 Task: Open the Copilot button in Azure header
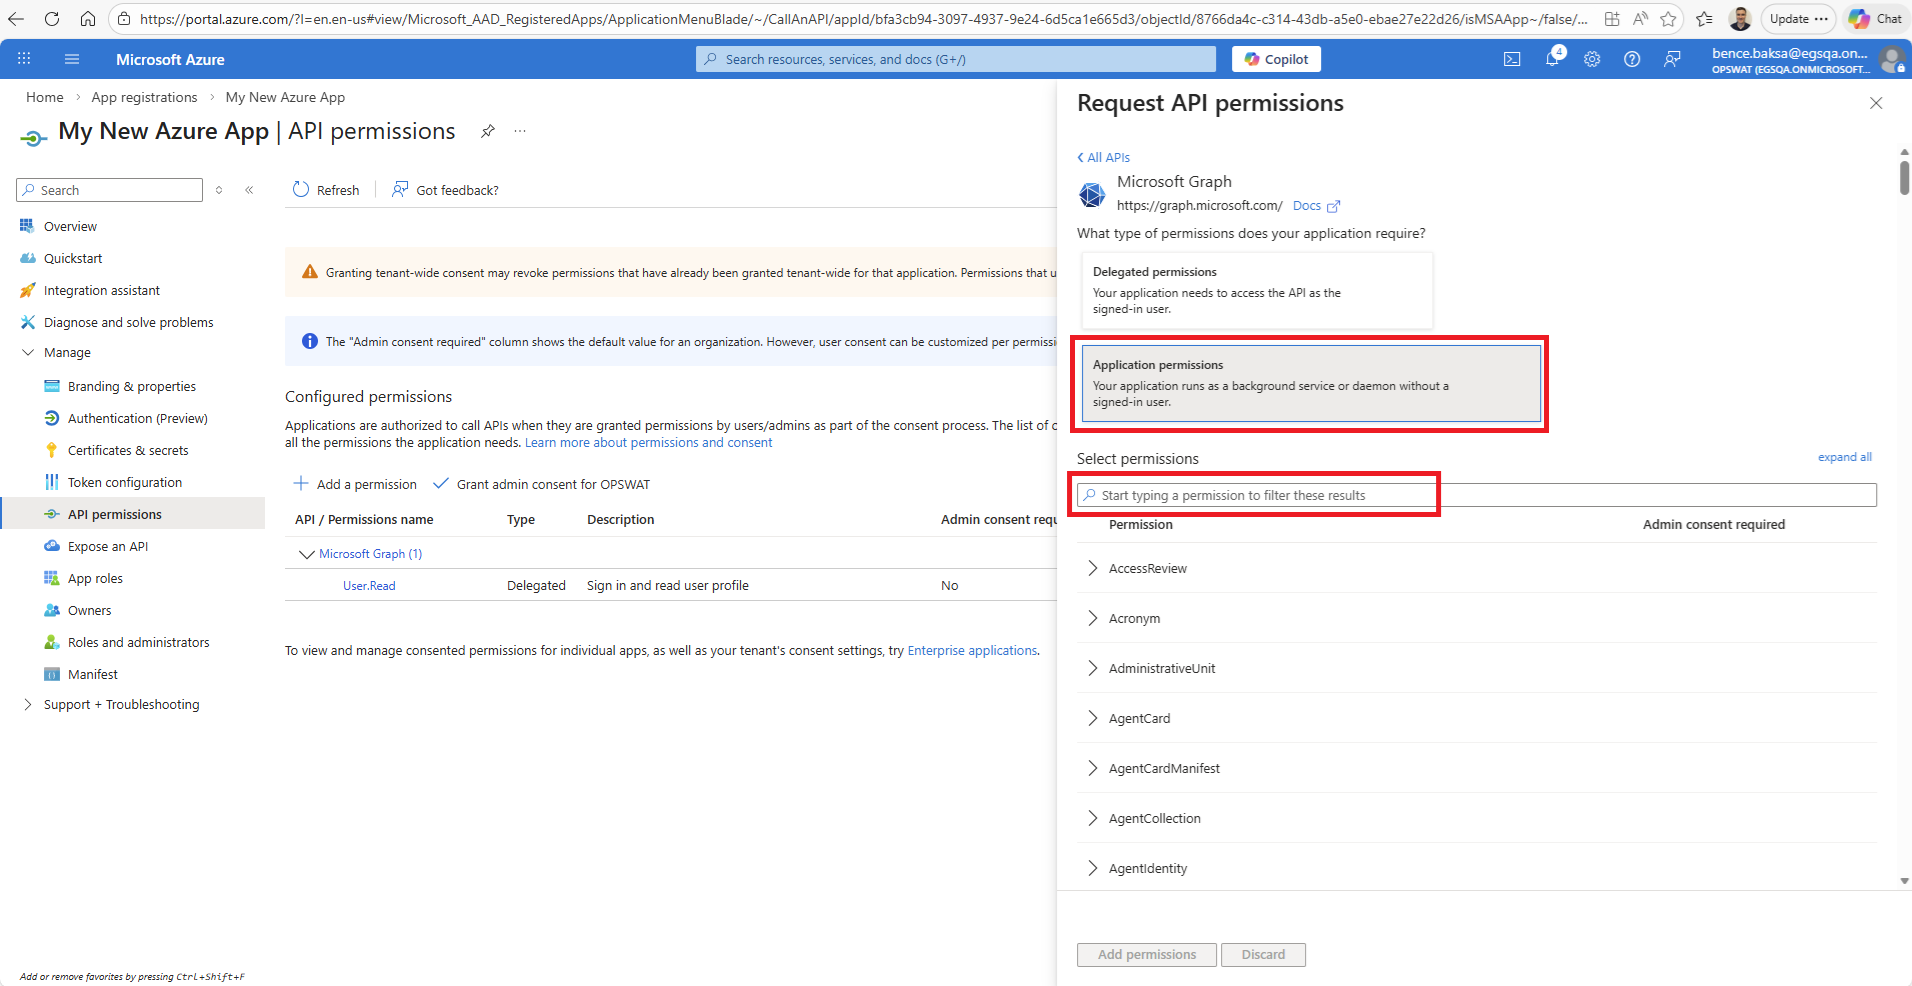pos(1276,59)
